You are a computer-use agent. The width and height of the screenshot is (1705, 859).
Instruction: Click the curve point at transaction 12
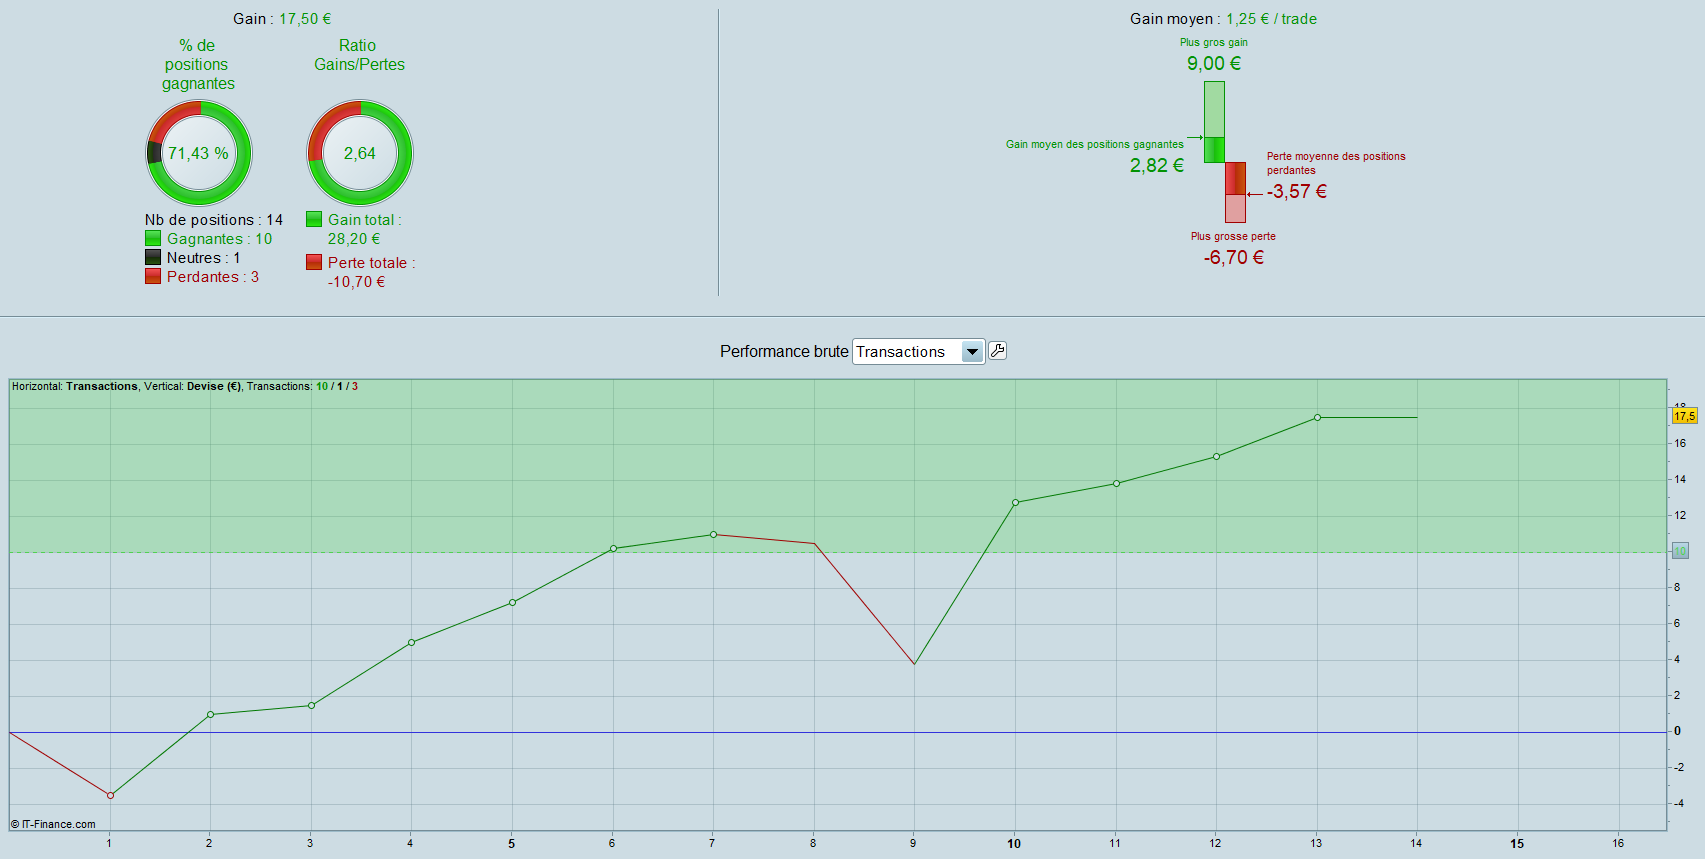pos(1216,457)
